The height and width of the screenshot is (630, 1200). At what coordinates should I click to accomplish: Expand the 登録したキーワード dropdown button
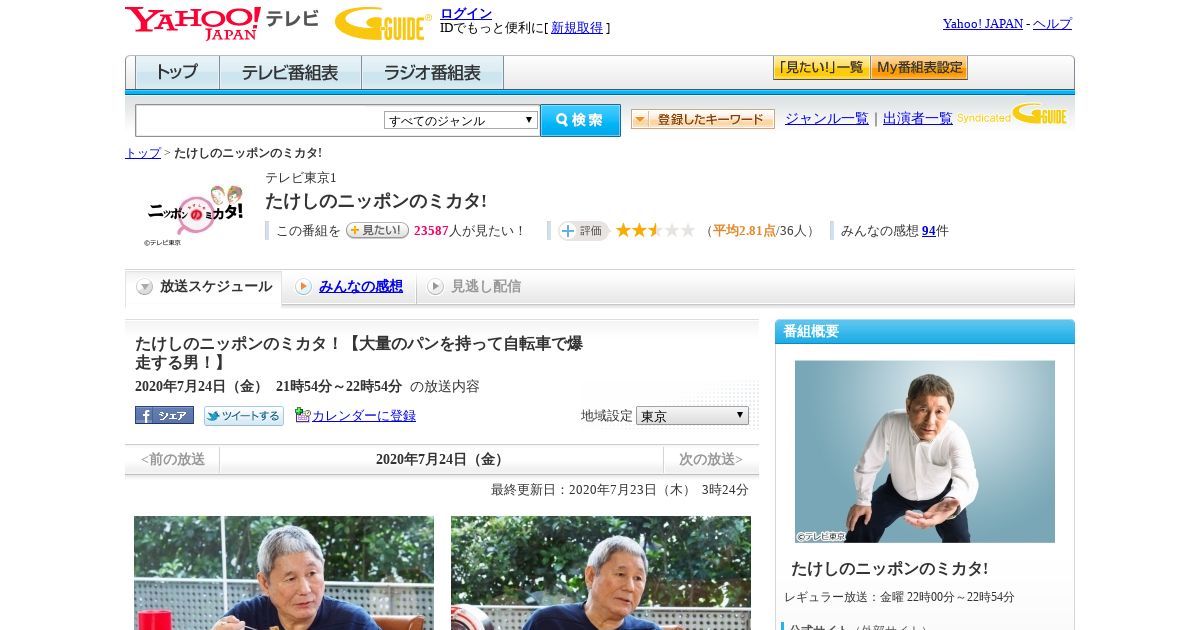(x=703, y=119)
